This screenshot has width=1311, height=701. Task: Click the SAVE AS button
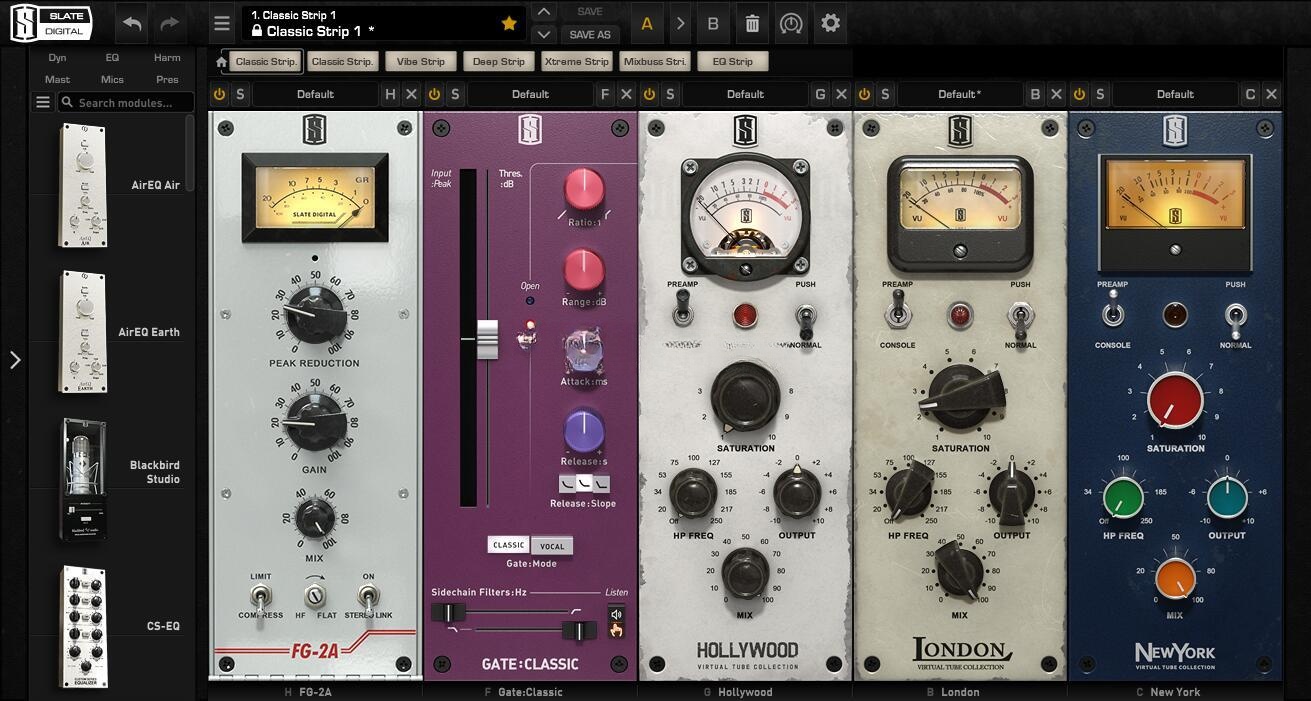(590, 34)
